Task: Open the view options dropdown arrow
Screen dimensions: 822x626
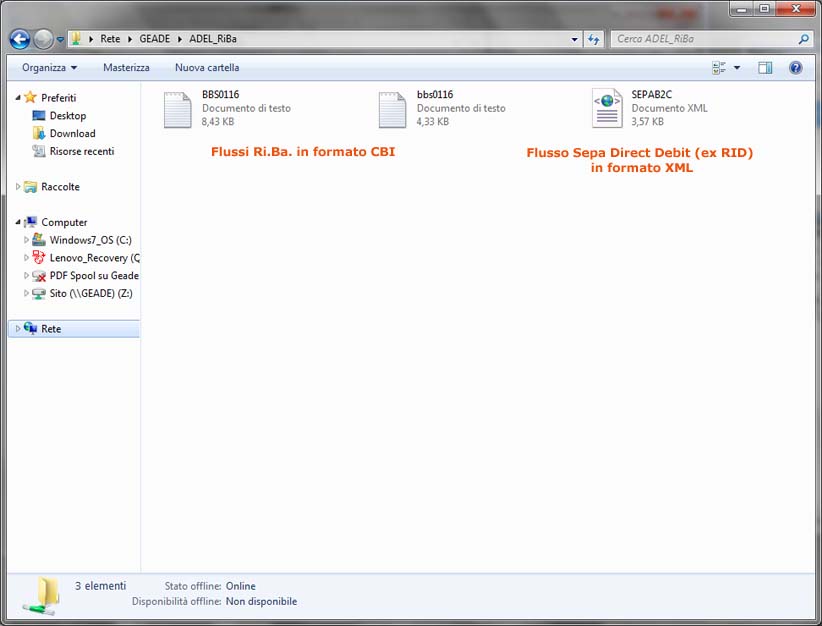Action: click(x=737, y=68)
